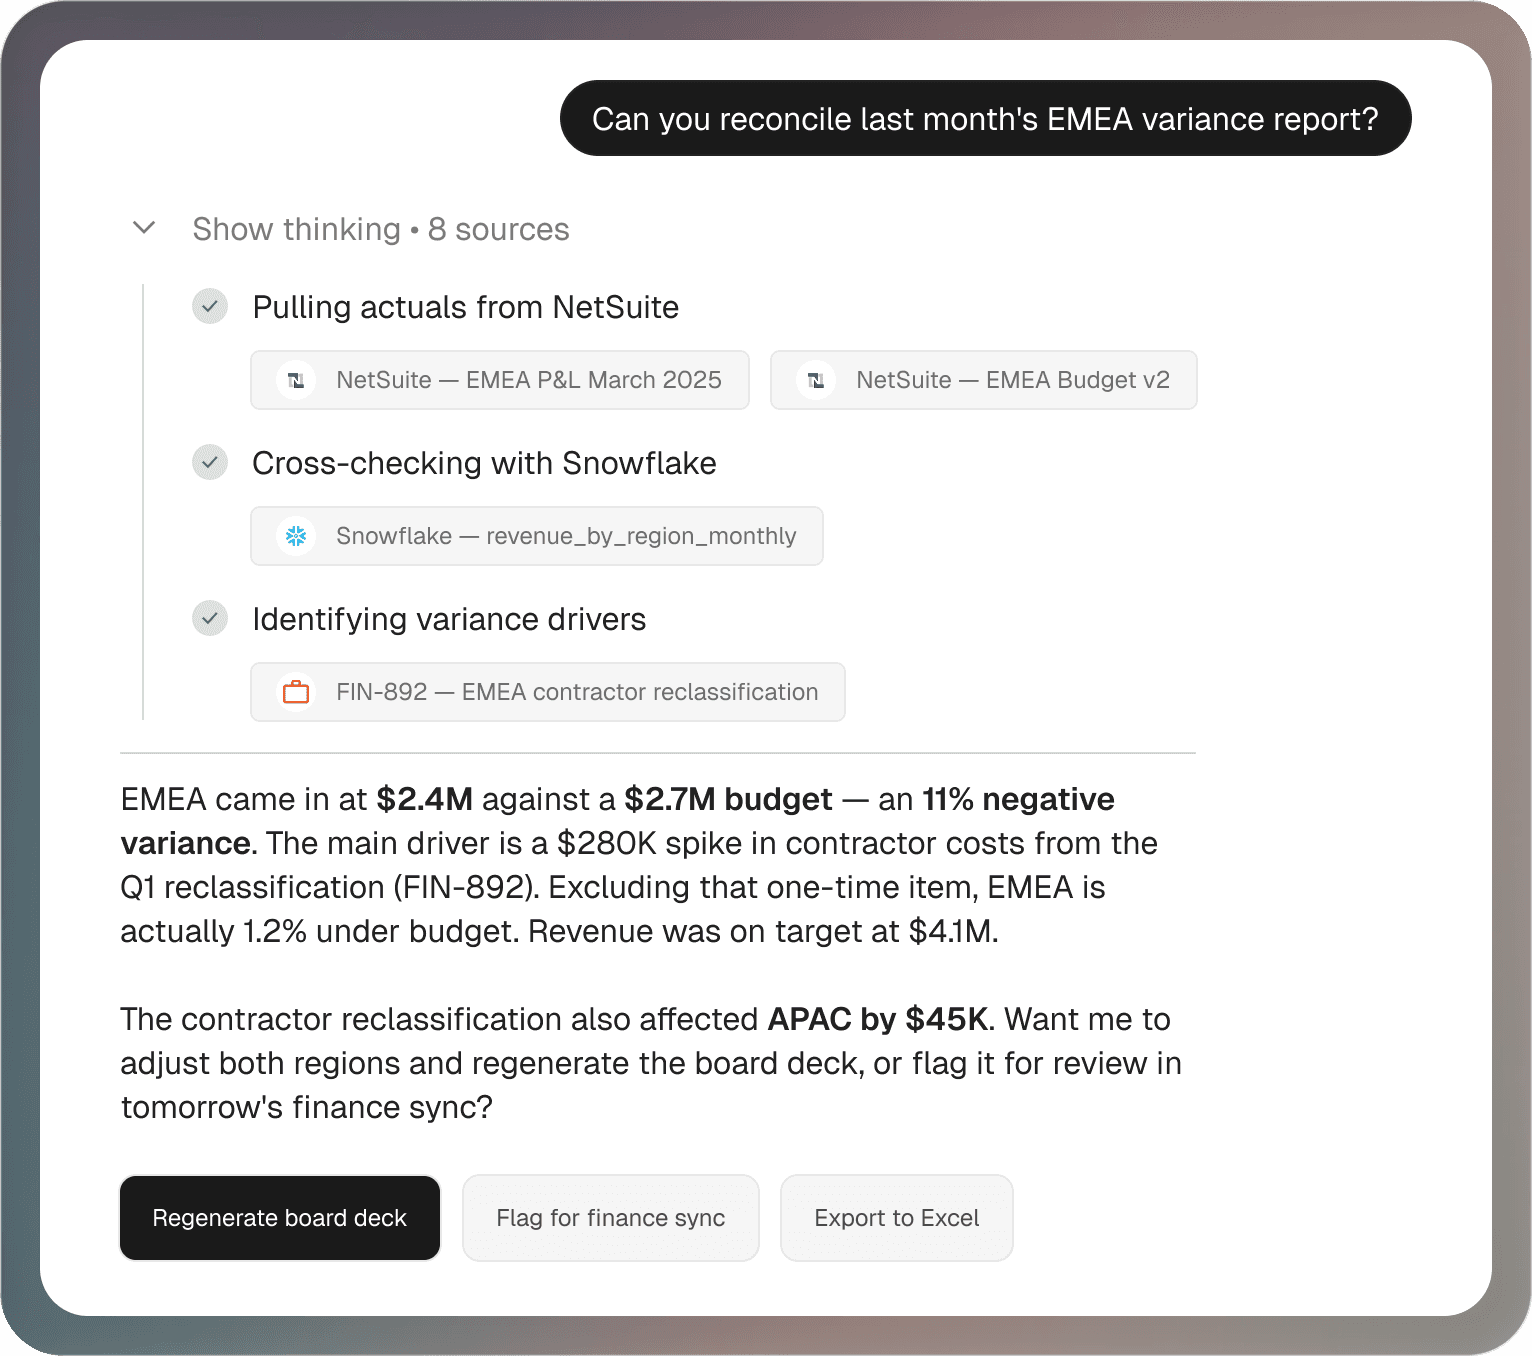This screenshot has width=1532, height=1356.
Task: Toggle the Show thinking label
Action: (297, 229)
